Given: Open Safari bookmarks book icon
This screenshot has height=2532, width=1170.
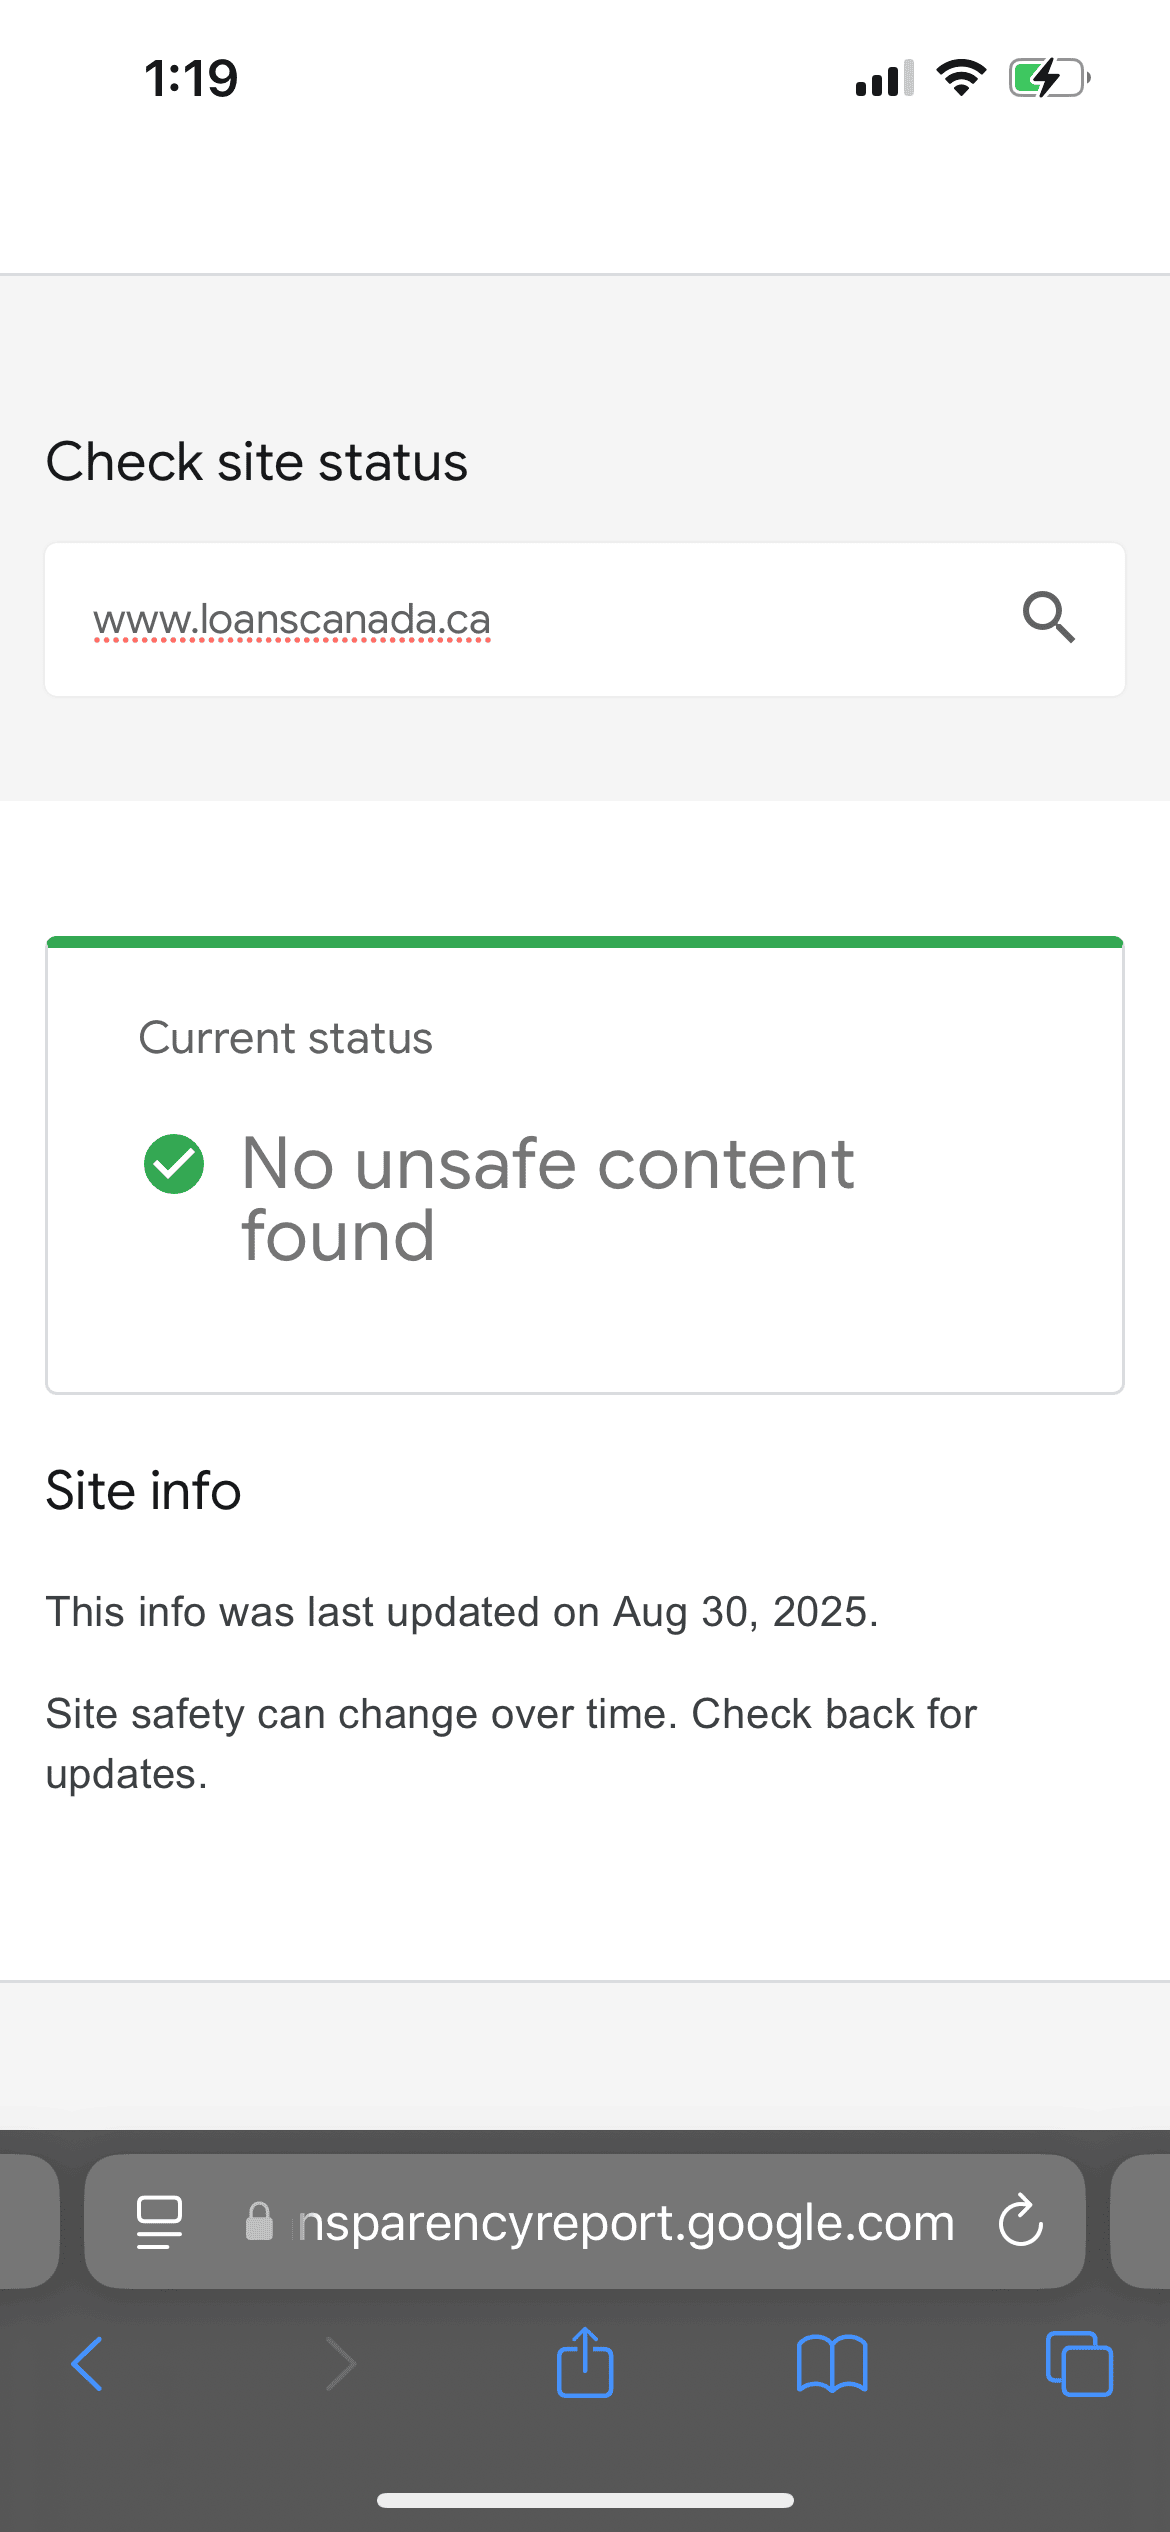Looking at the screenshot, I should [x=832, y=2364].
